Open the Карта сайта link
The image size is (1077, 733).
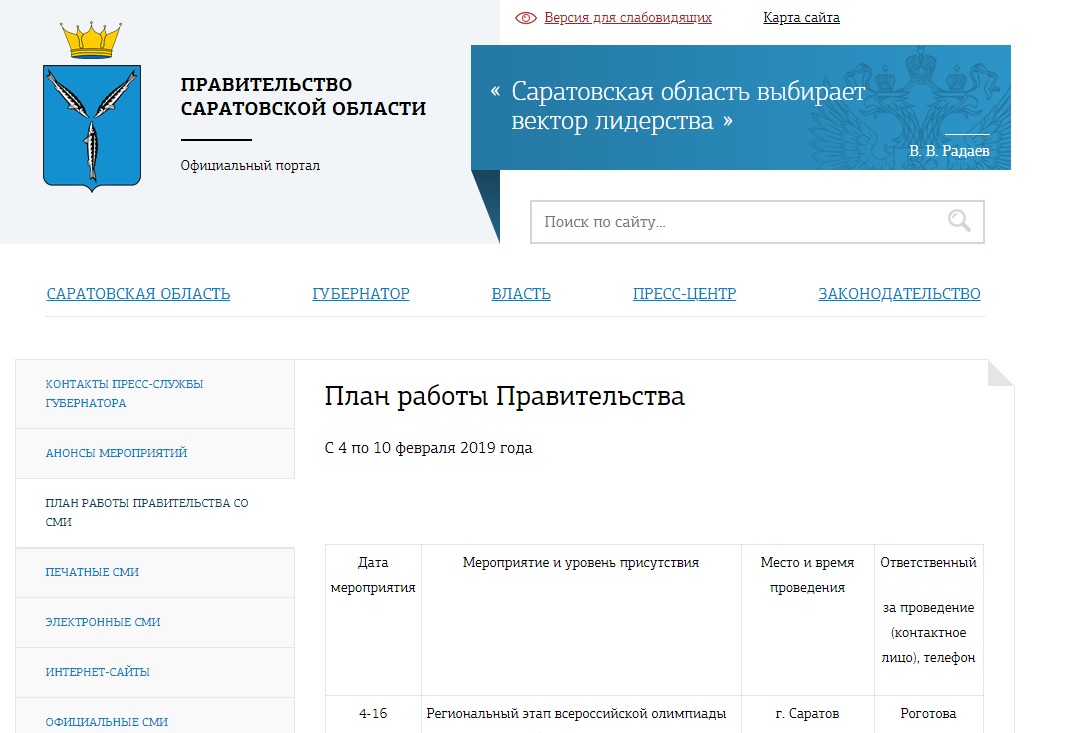[x=801, y=18]
